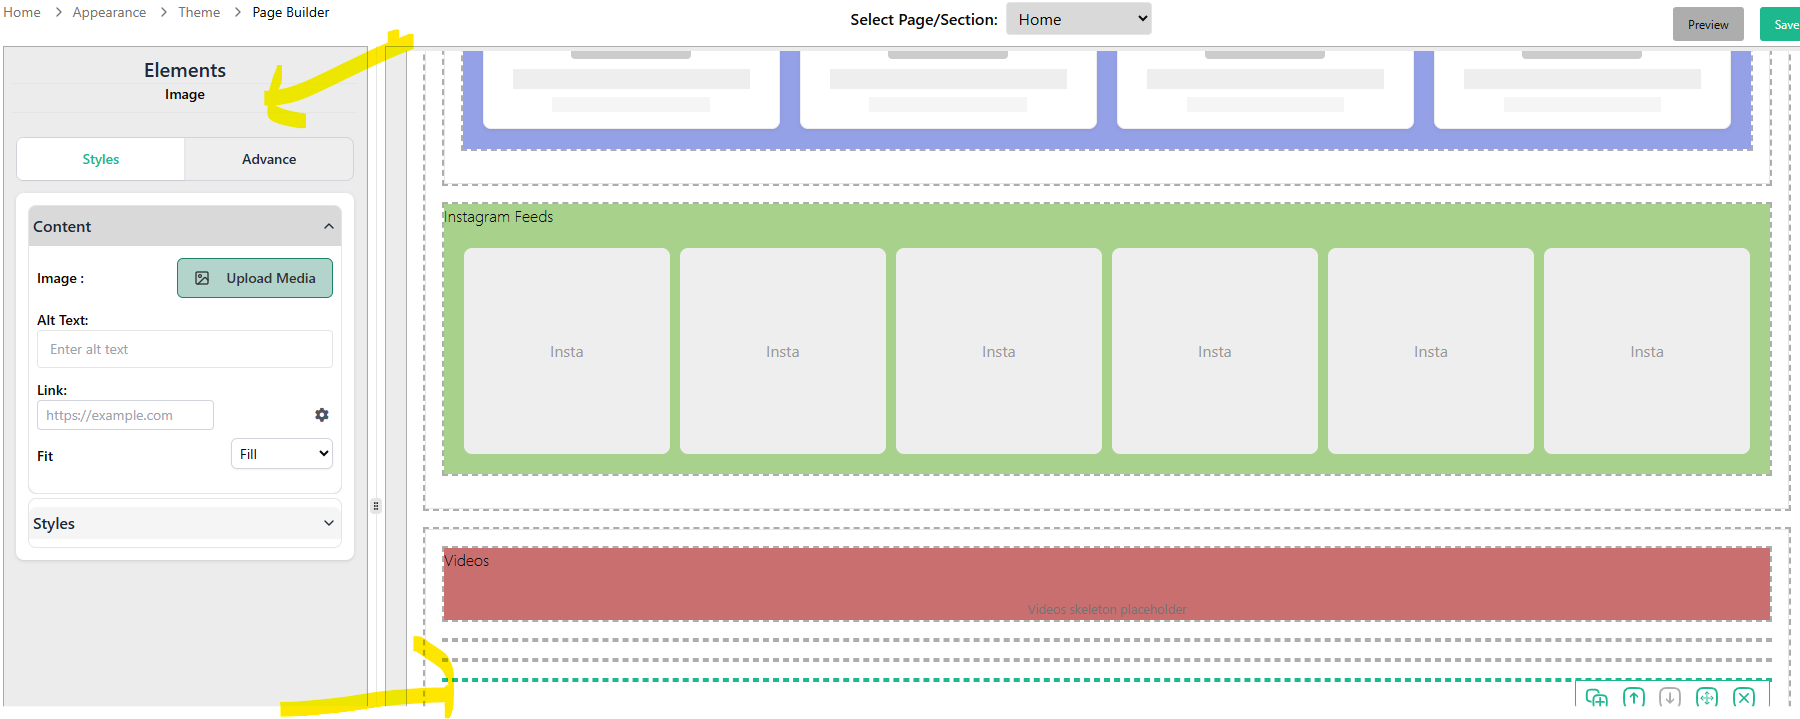Screen dimensions: 1800x719
Task: Click the panel resize handle grip
Action: click(376, 506)
